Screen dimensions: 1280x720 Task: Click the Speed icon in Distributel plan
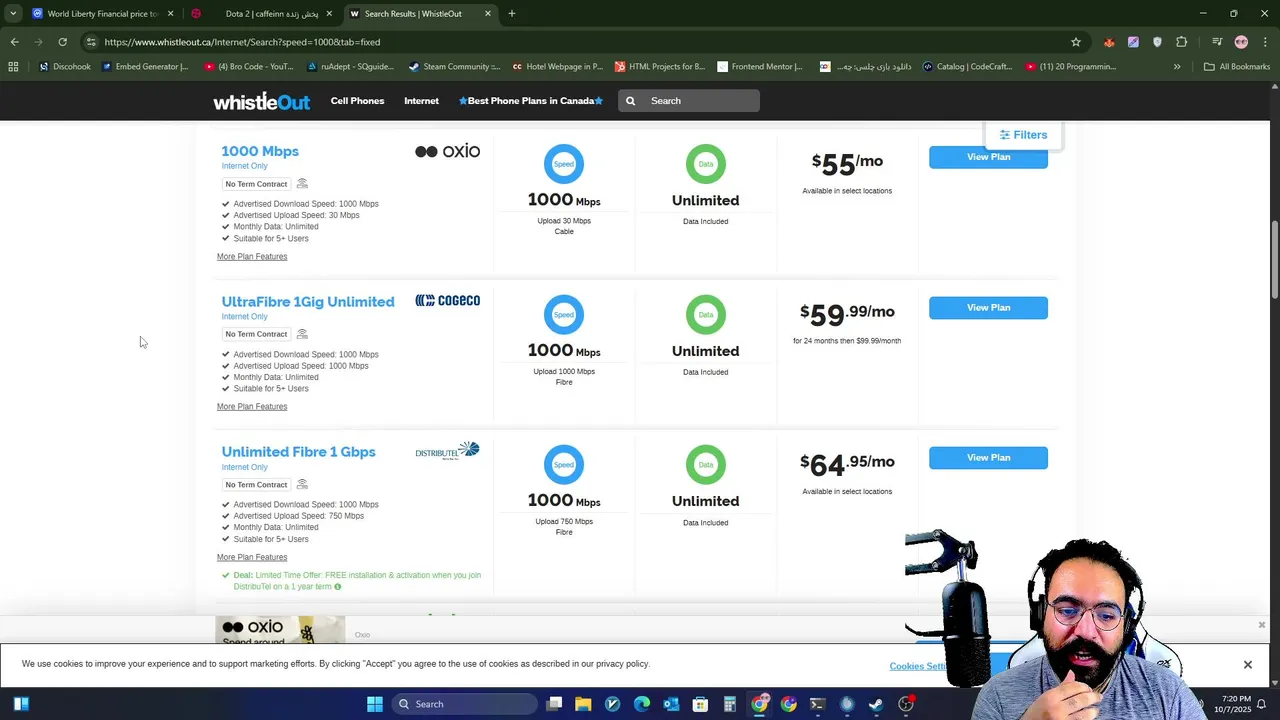click(564, 465)
